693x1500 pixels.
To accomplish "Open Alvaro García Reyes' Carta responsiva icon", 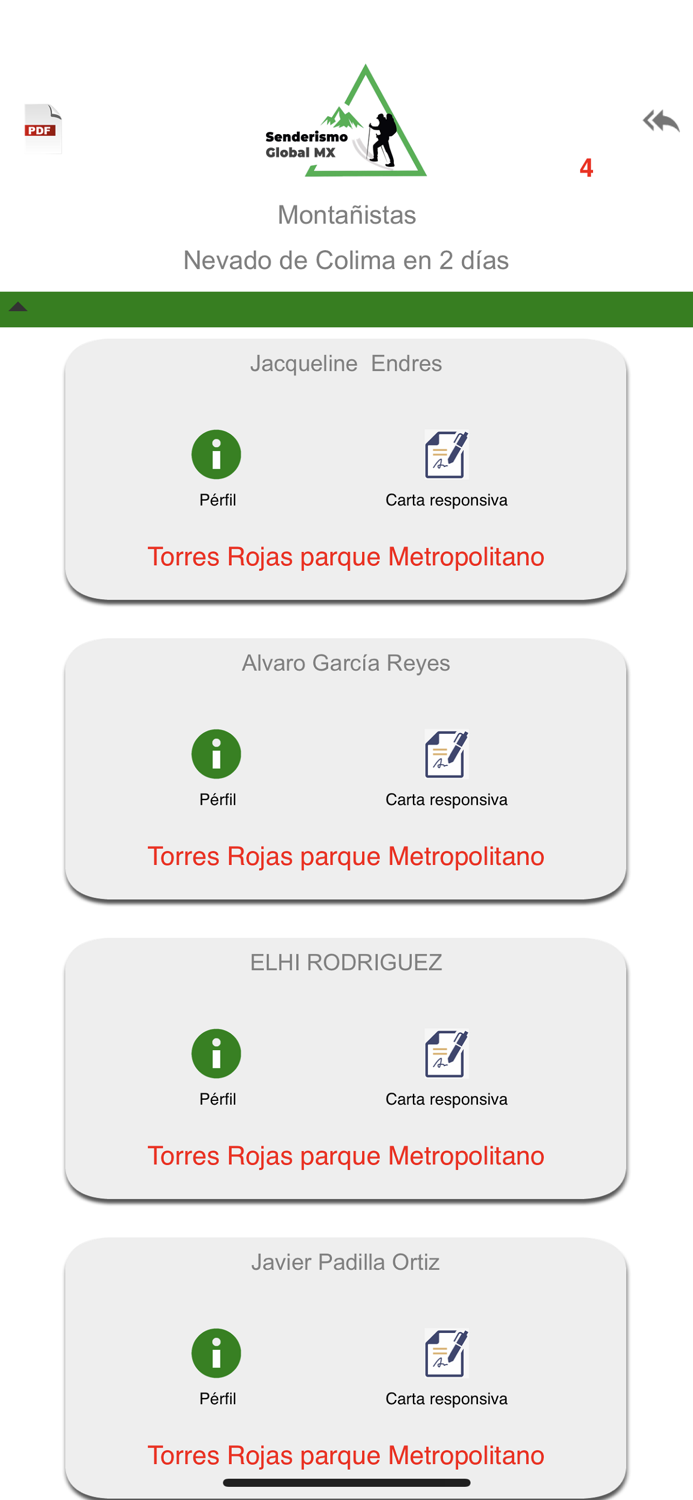I will tap(446, 753).
